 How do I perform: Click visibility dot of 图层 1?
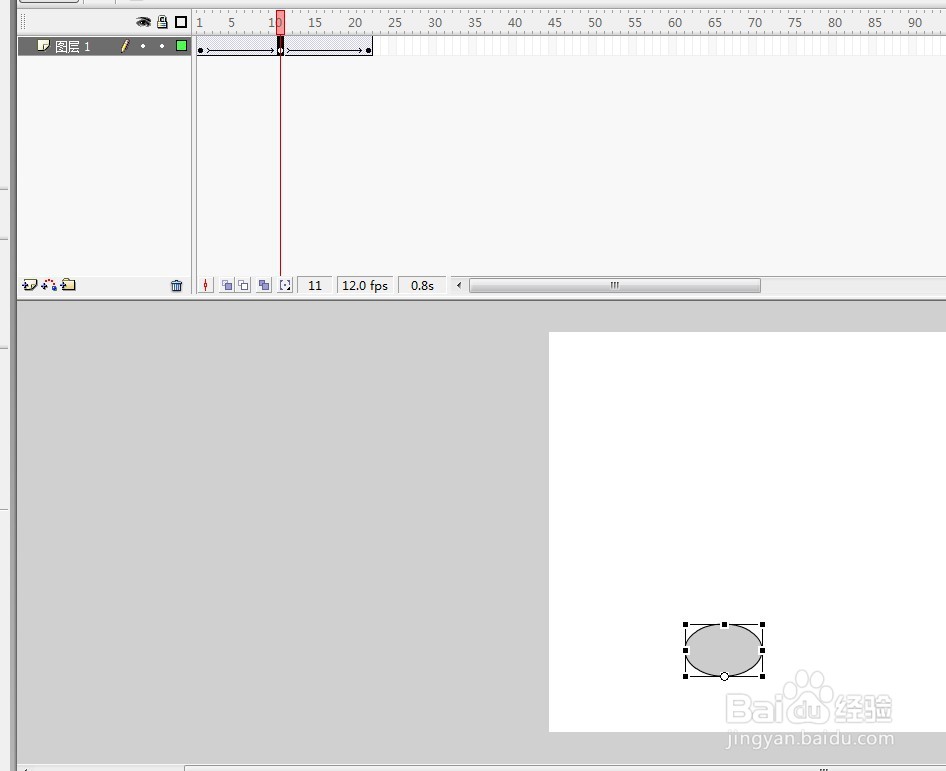pyautogui.click(x=143, y=46)
